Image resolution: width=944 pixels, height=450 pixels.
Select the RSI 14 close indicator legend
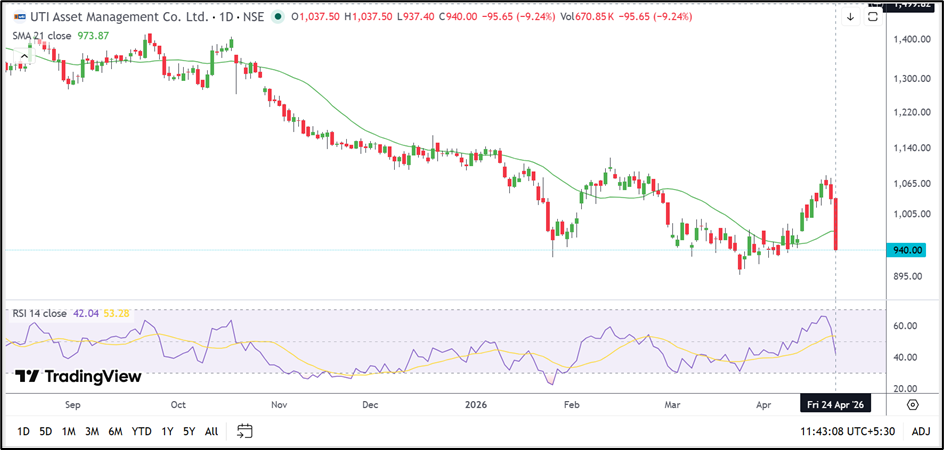click(39, 313)
